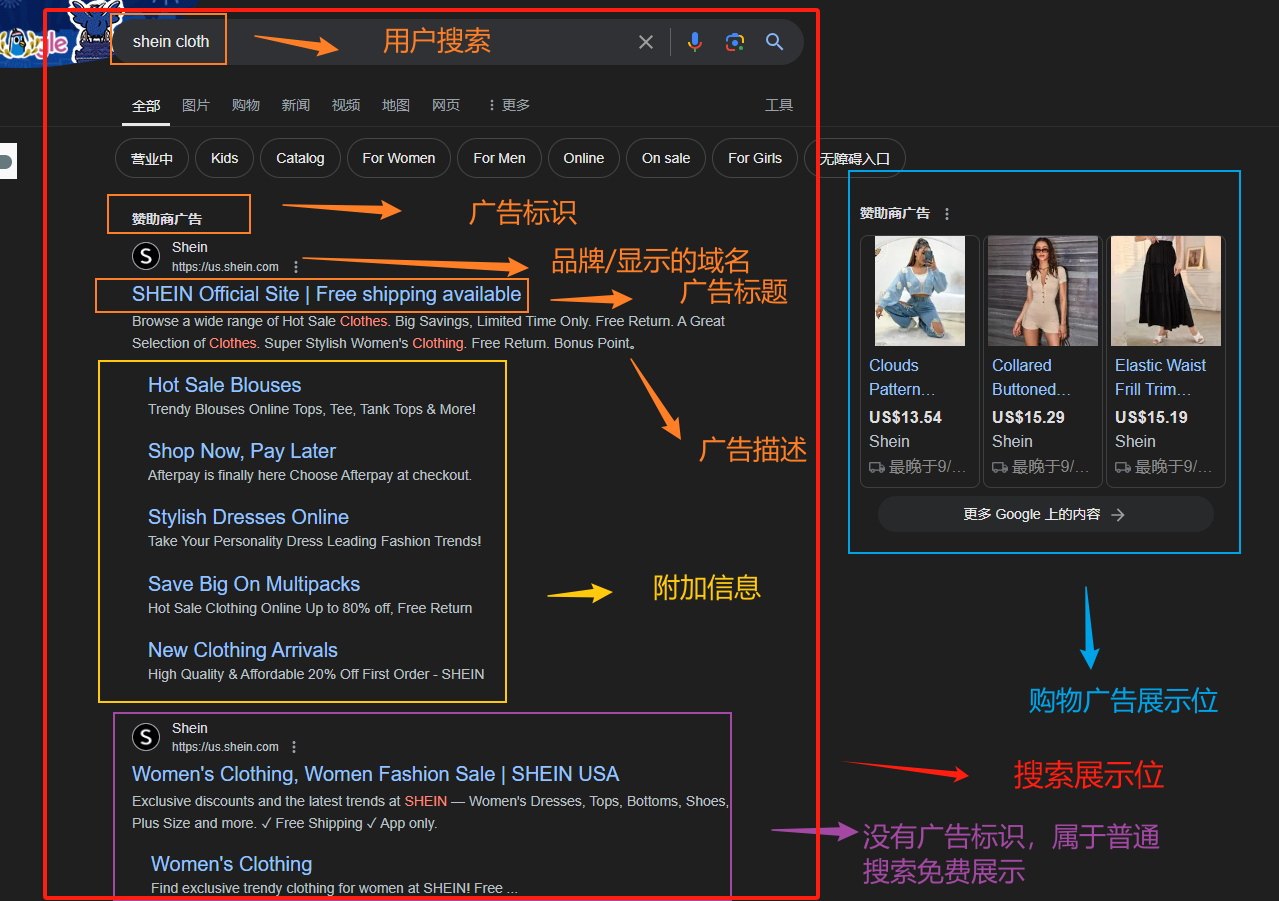This screenshot has width=1279, height=901.
Task: Start voice search with microphone icon
Action: [x=695, y=42]
